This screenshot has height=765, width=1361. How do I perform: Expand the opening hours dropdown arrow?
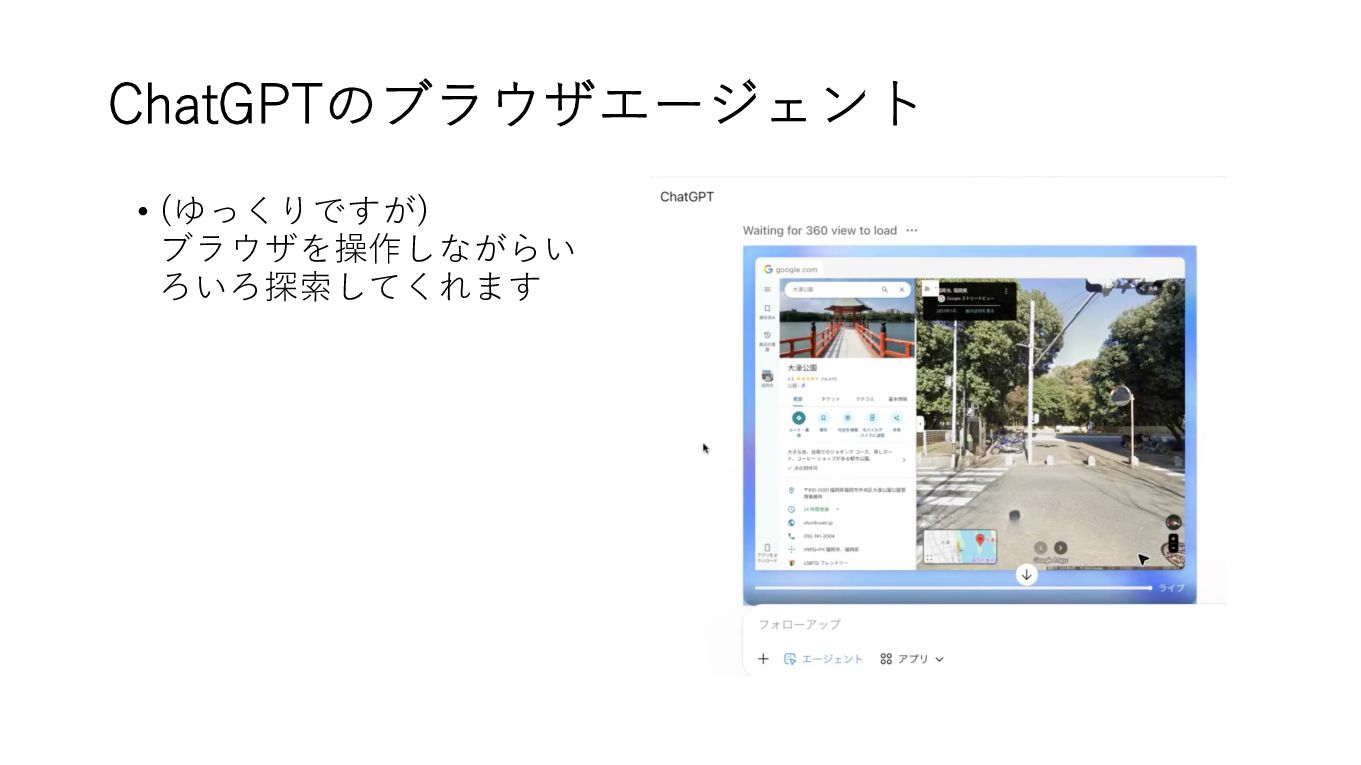(x=837, y=509)
